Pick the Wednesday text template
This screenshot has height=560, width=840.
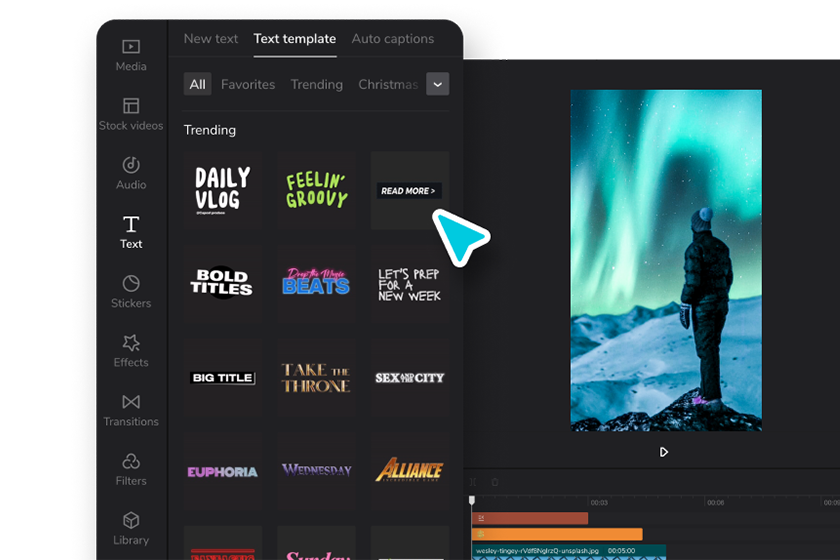click(316, 472)
